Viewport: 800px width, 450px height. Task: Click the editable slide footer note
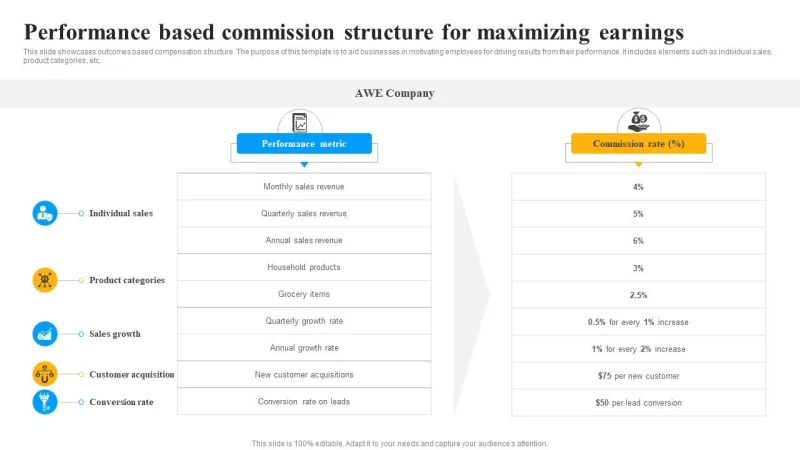400,443
